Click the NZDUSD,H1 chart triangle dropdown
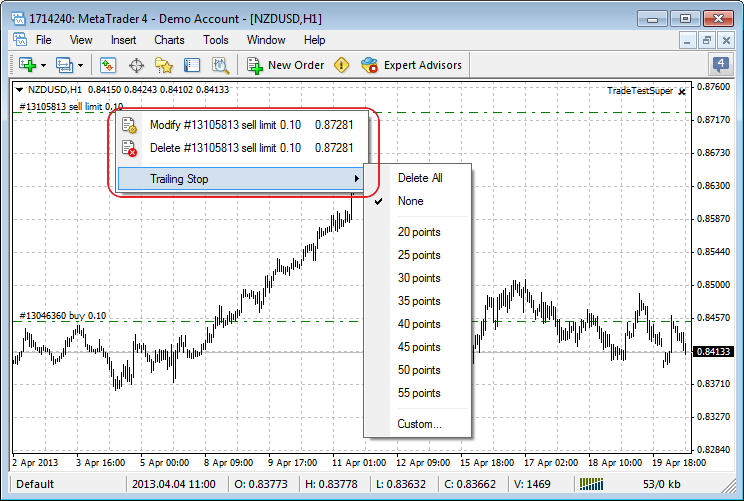The height and width of the screenshot is (501, 744). (19, 89)
